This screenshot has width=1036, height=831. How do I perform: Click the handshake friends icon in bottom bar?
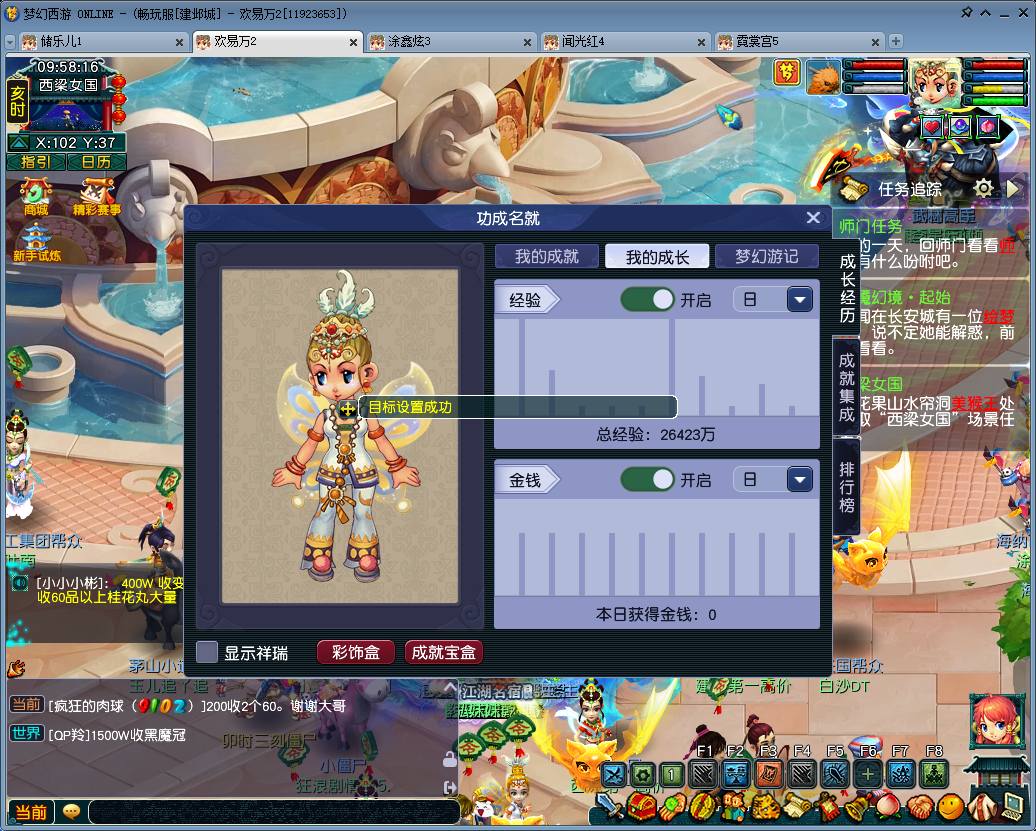919,807
